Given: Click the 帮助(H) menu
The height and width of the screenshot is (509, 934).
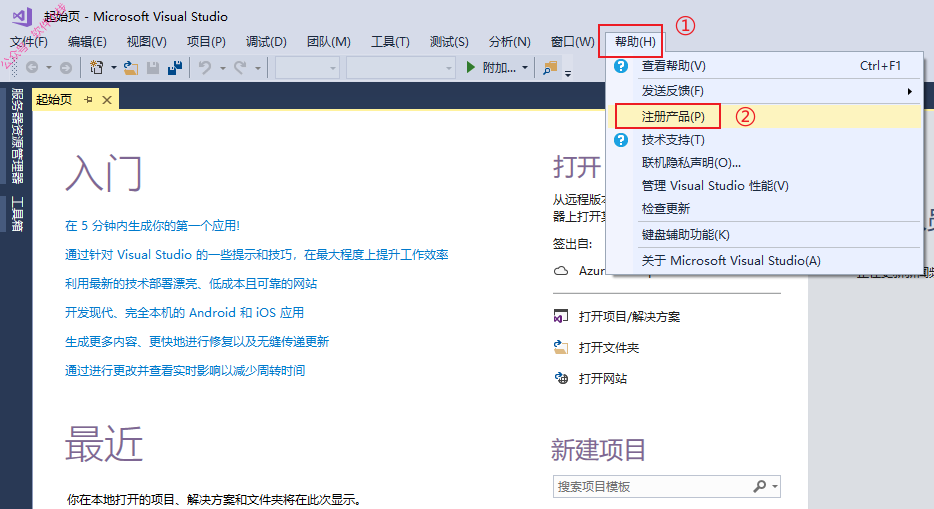Looking at the screenshot, I should click(635, 42).
